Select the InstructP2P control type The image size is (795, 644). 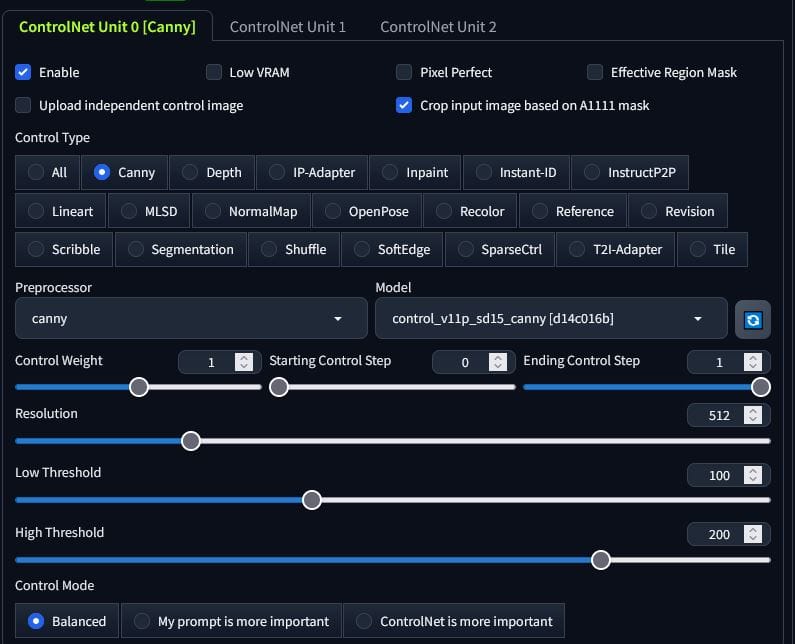coord(630,172)
